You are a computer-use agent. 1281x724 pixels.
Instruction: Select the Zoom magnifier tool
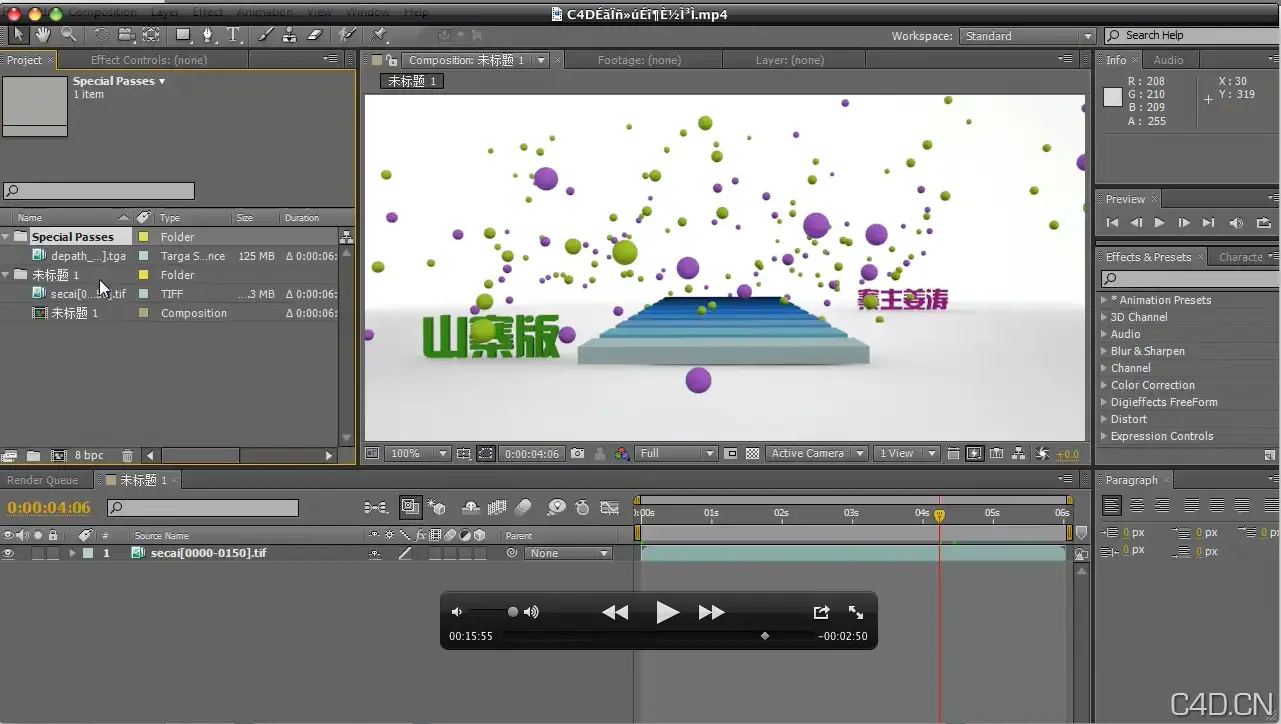pos(68,34)
